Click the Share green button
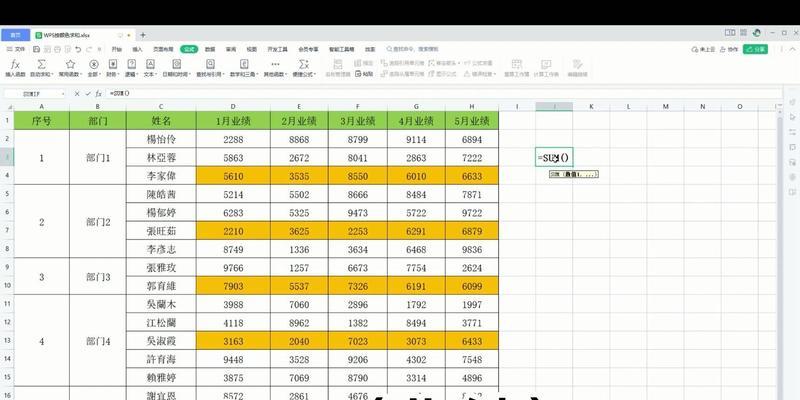Screen dimensions: 800x400 click(756, 49)
